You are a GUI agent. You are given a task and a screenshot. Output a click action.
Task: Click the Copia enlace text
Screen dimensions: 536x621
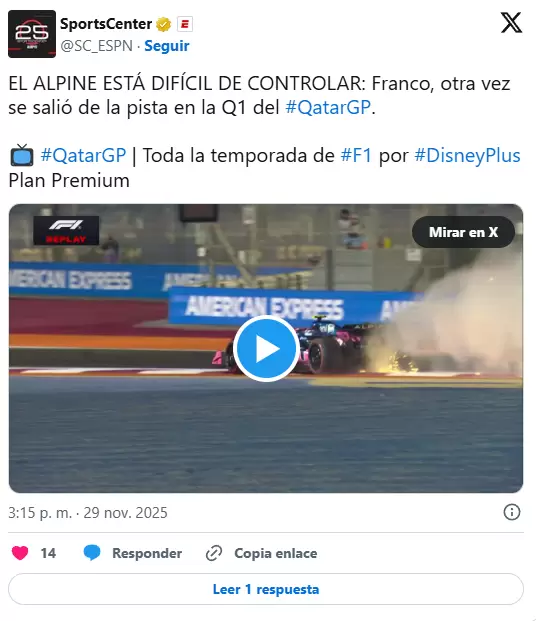[x=276, y=553]
